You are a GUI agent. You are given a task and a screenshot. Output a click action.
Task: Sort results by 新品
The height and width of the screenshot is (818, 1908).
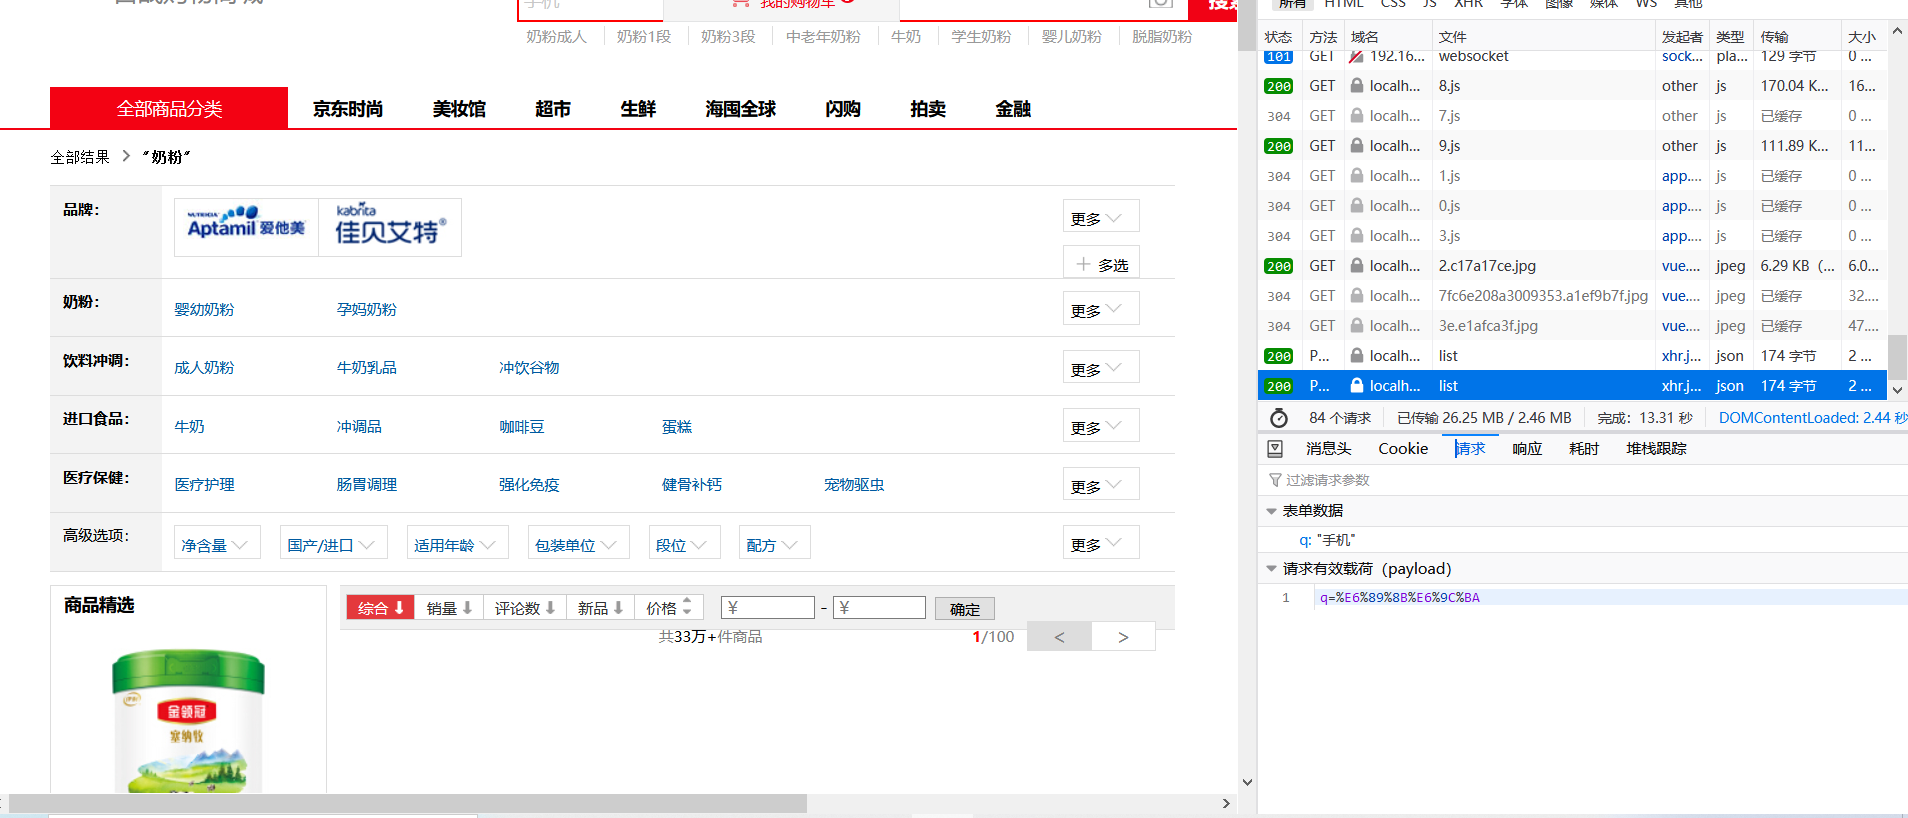pos(600,608)
